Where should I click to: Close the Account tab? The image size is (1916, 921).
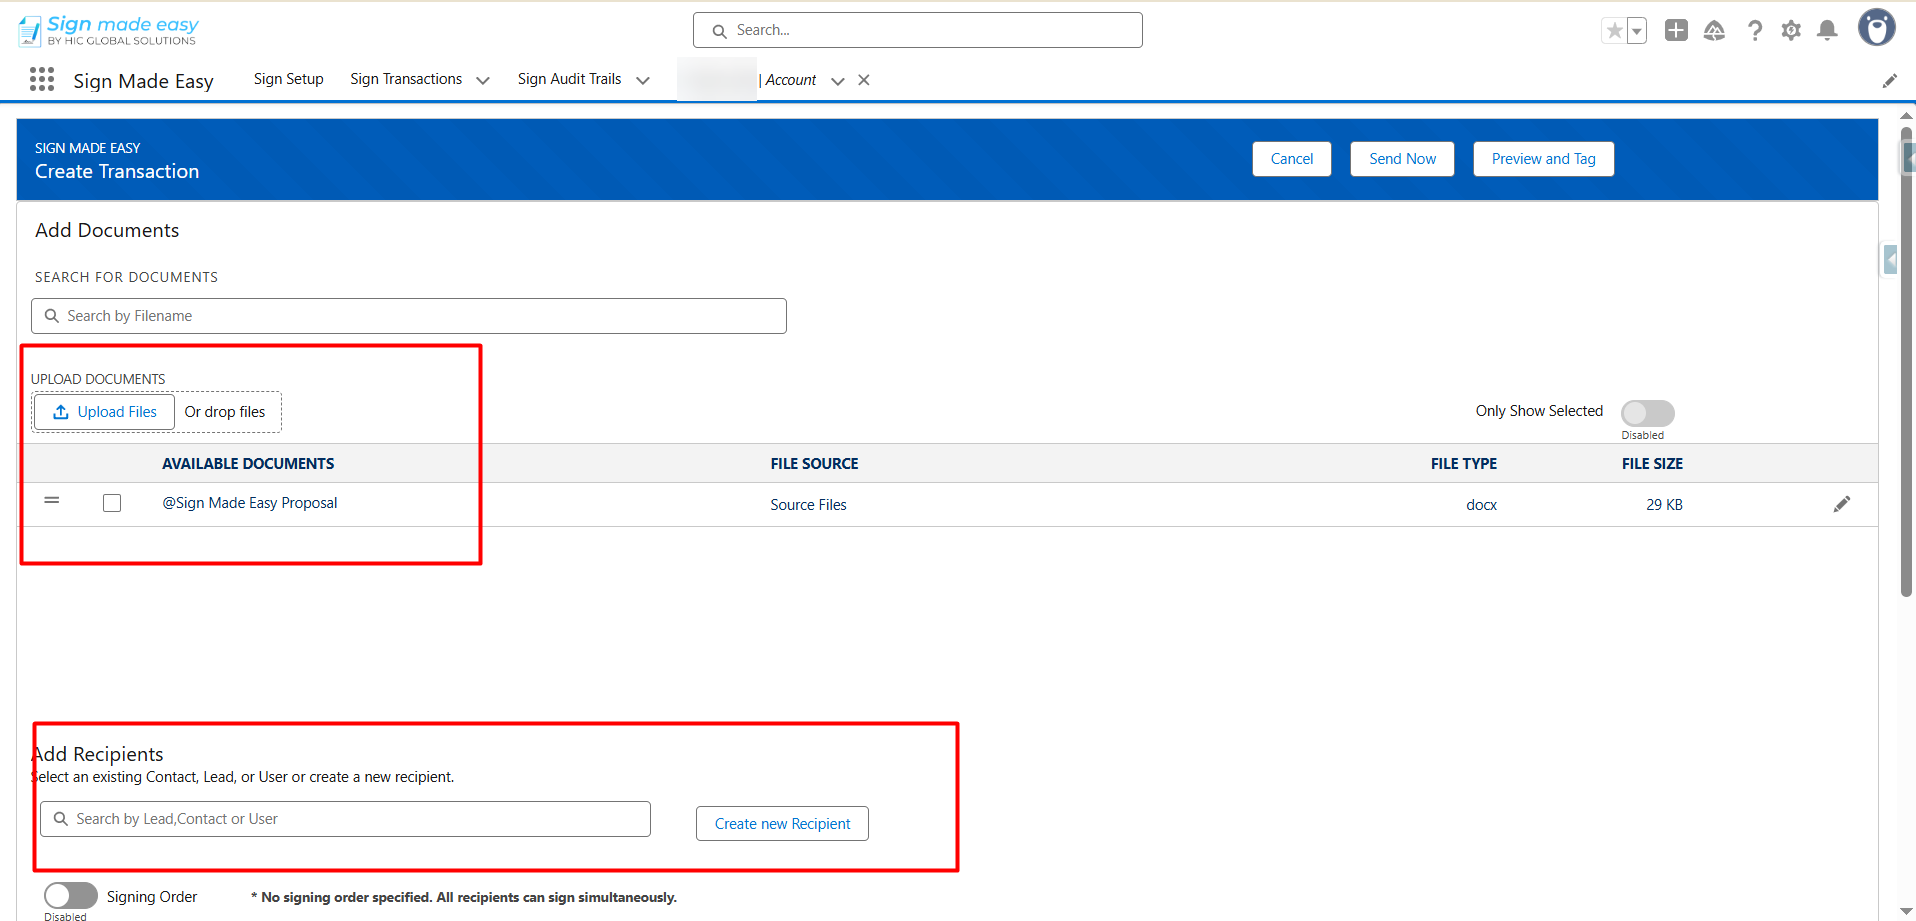(x=864, y=80)
